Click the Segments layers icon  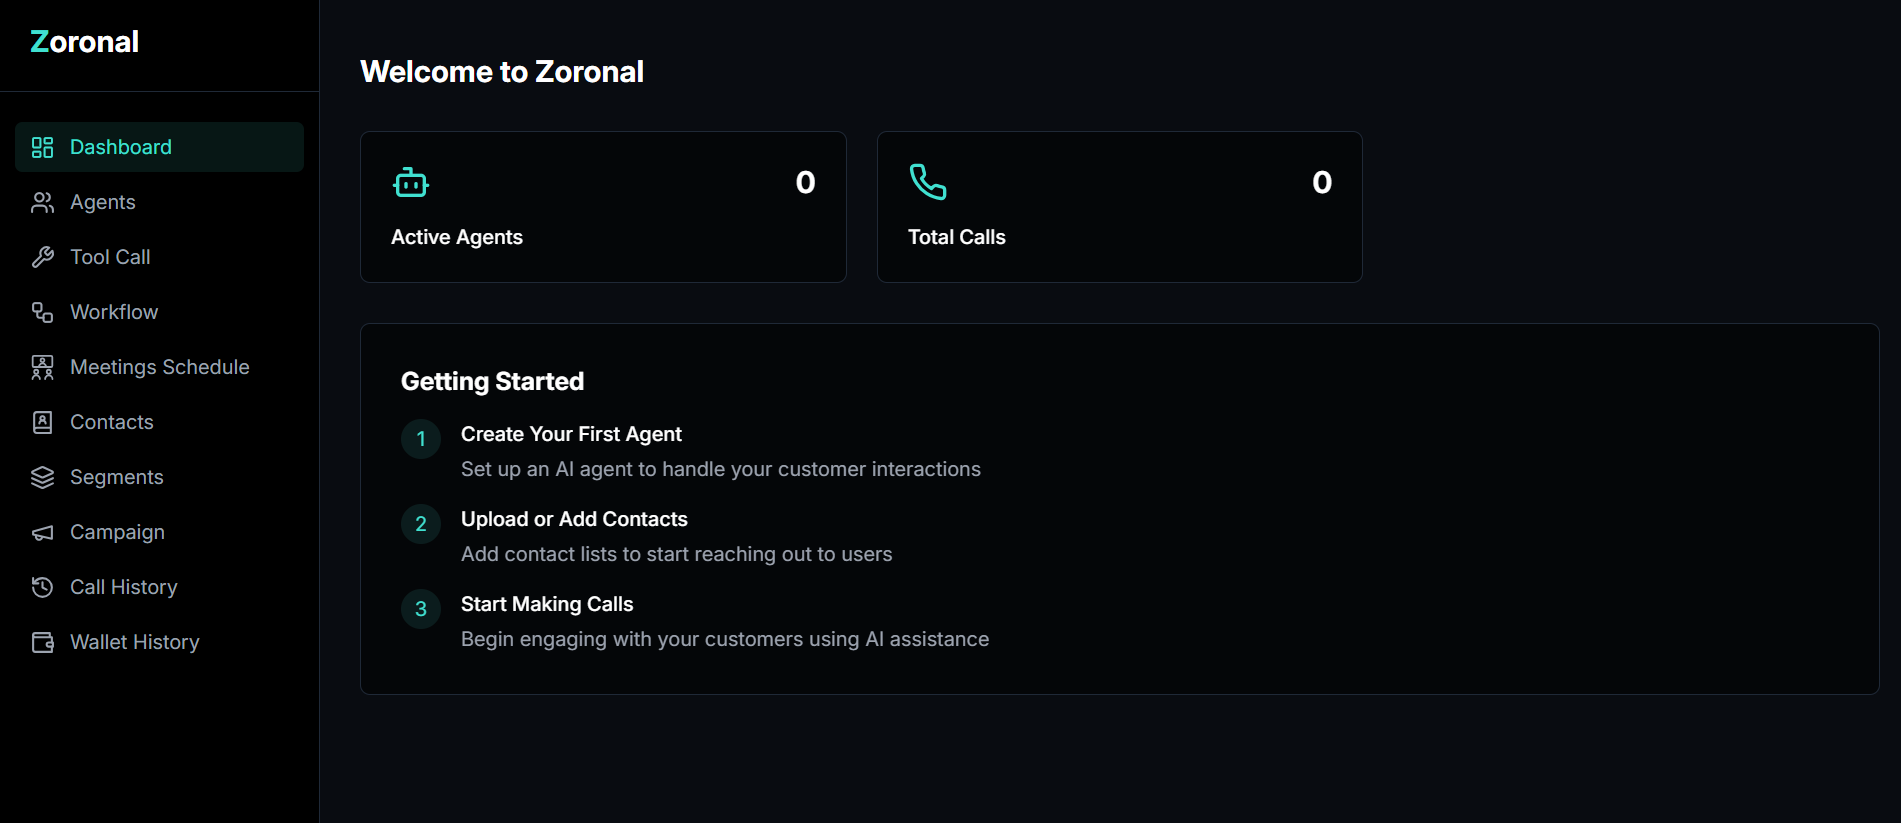pos(42,478)
